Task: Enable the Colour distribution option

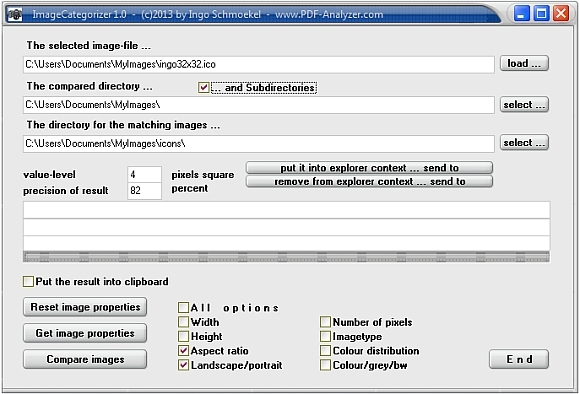Action: pyautogui.click(x=325, y=351)
